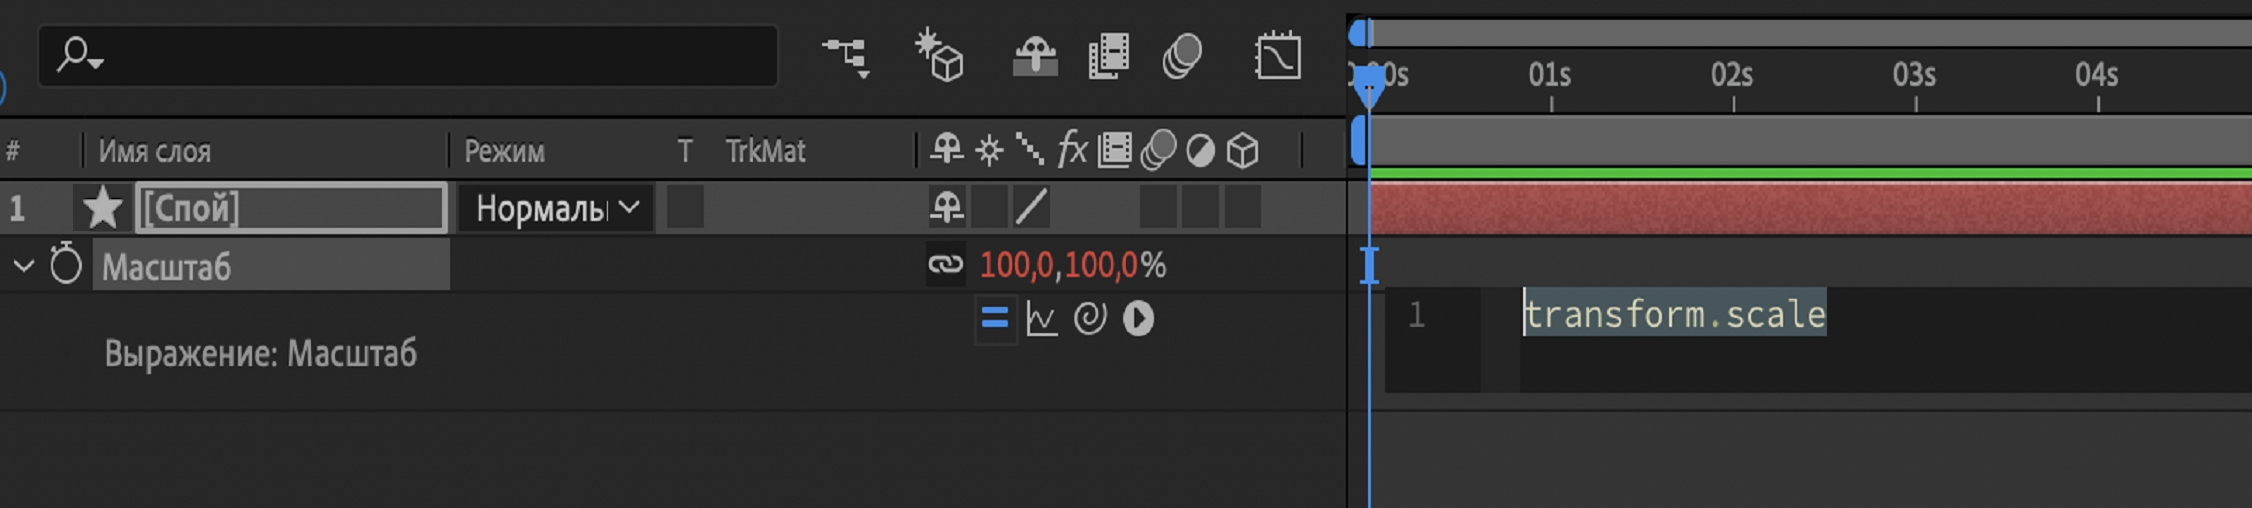This screenshot has width=2252, height=508.
Task: Click the Имя слоя column header
Action: click(x=154, y=151)
